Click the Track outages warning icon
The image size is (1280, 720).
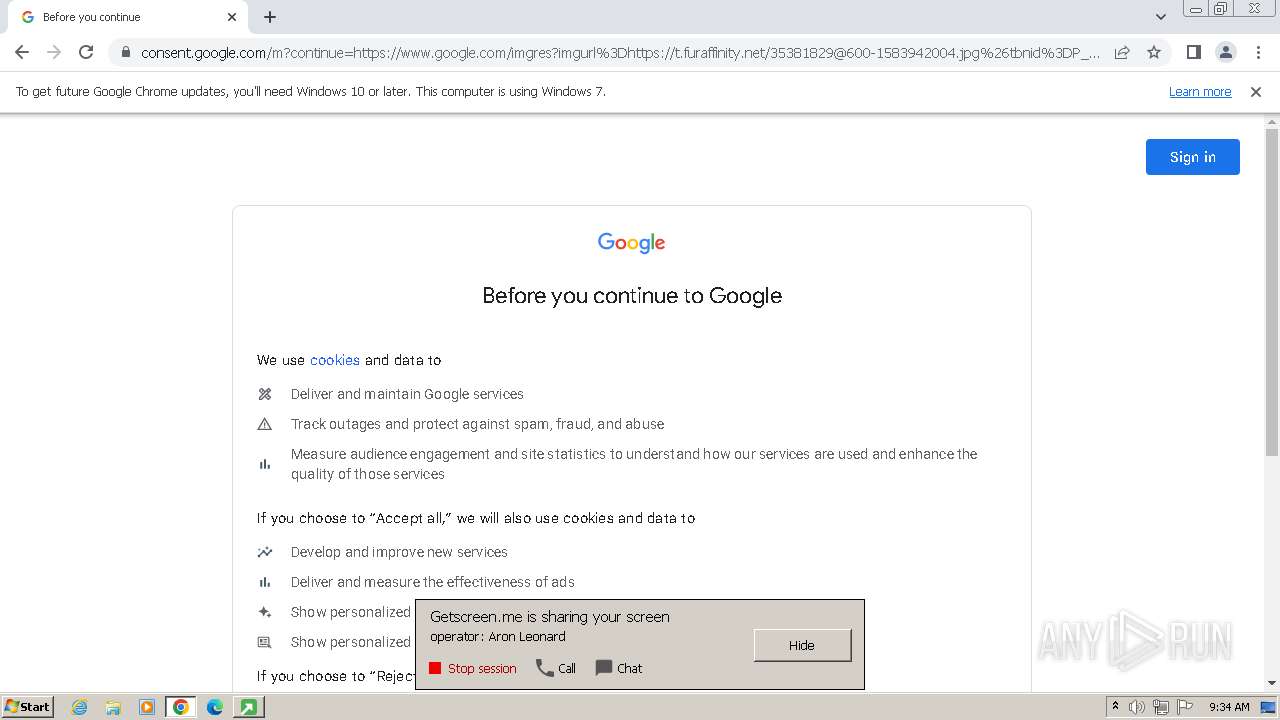[x=265, y=424]
